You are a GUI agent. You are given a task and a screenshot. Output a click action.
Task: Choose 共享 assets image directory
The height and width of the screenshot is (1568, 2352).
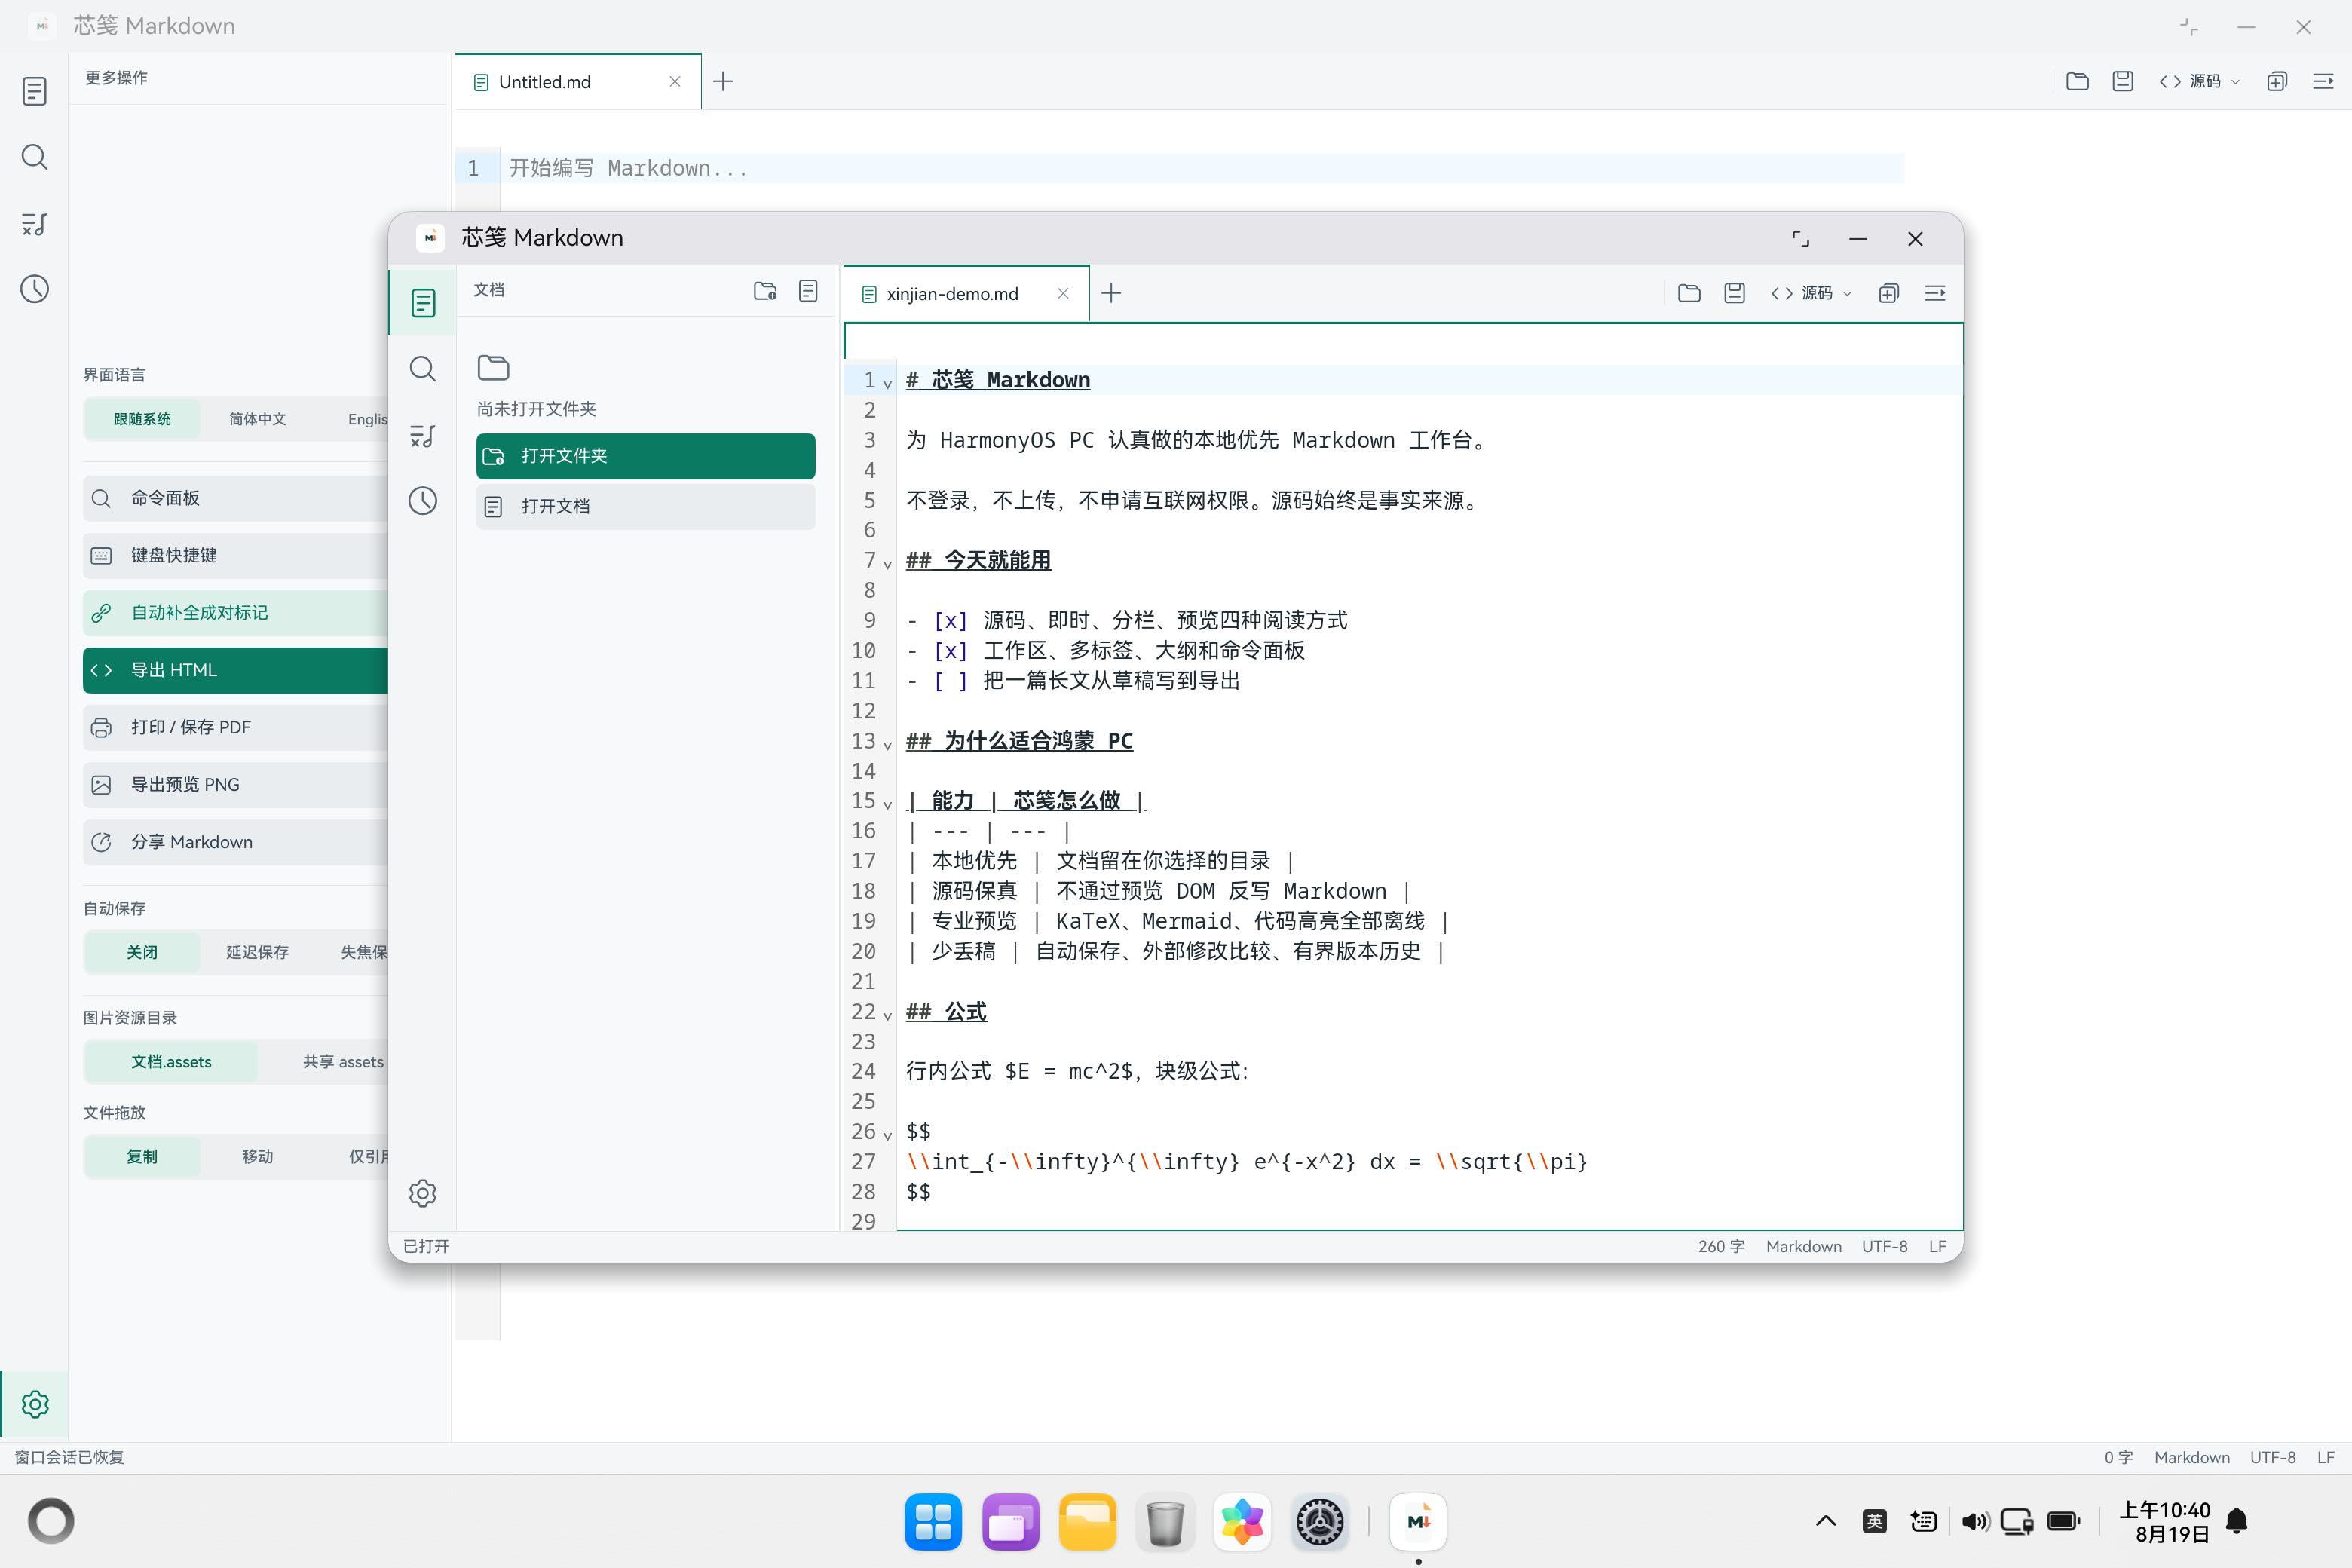pyautogui.click(x=343, y=1062)
